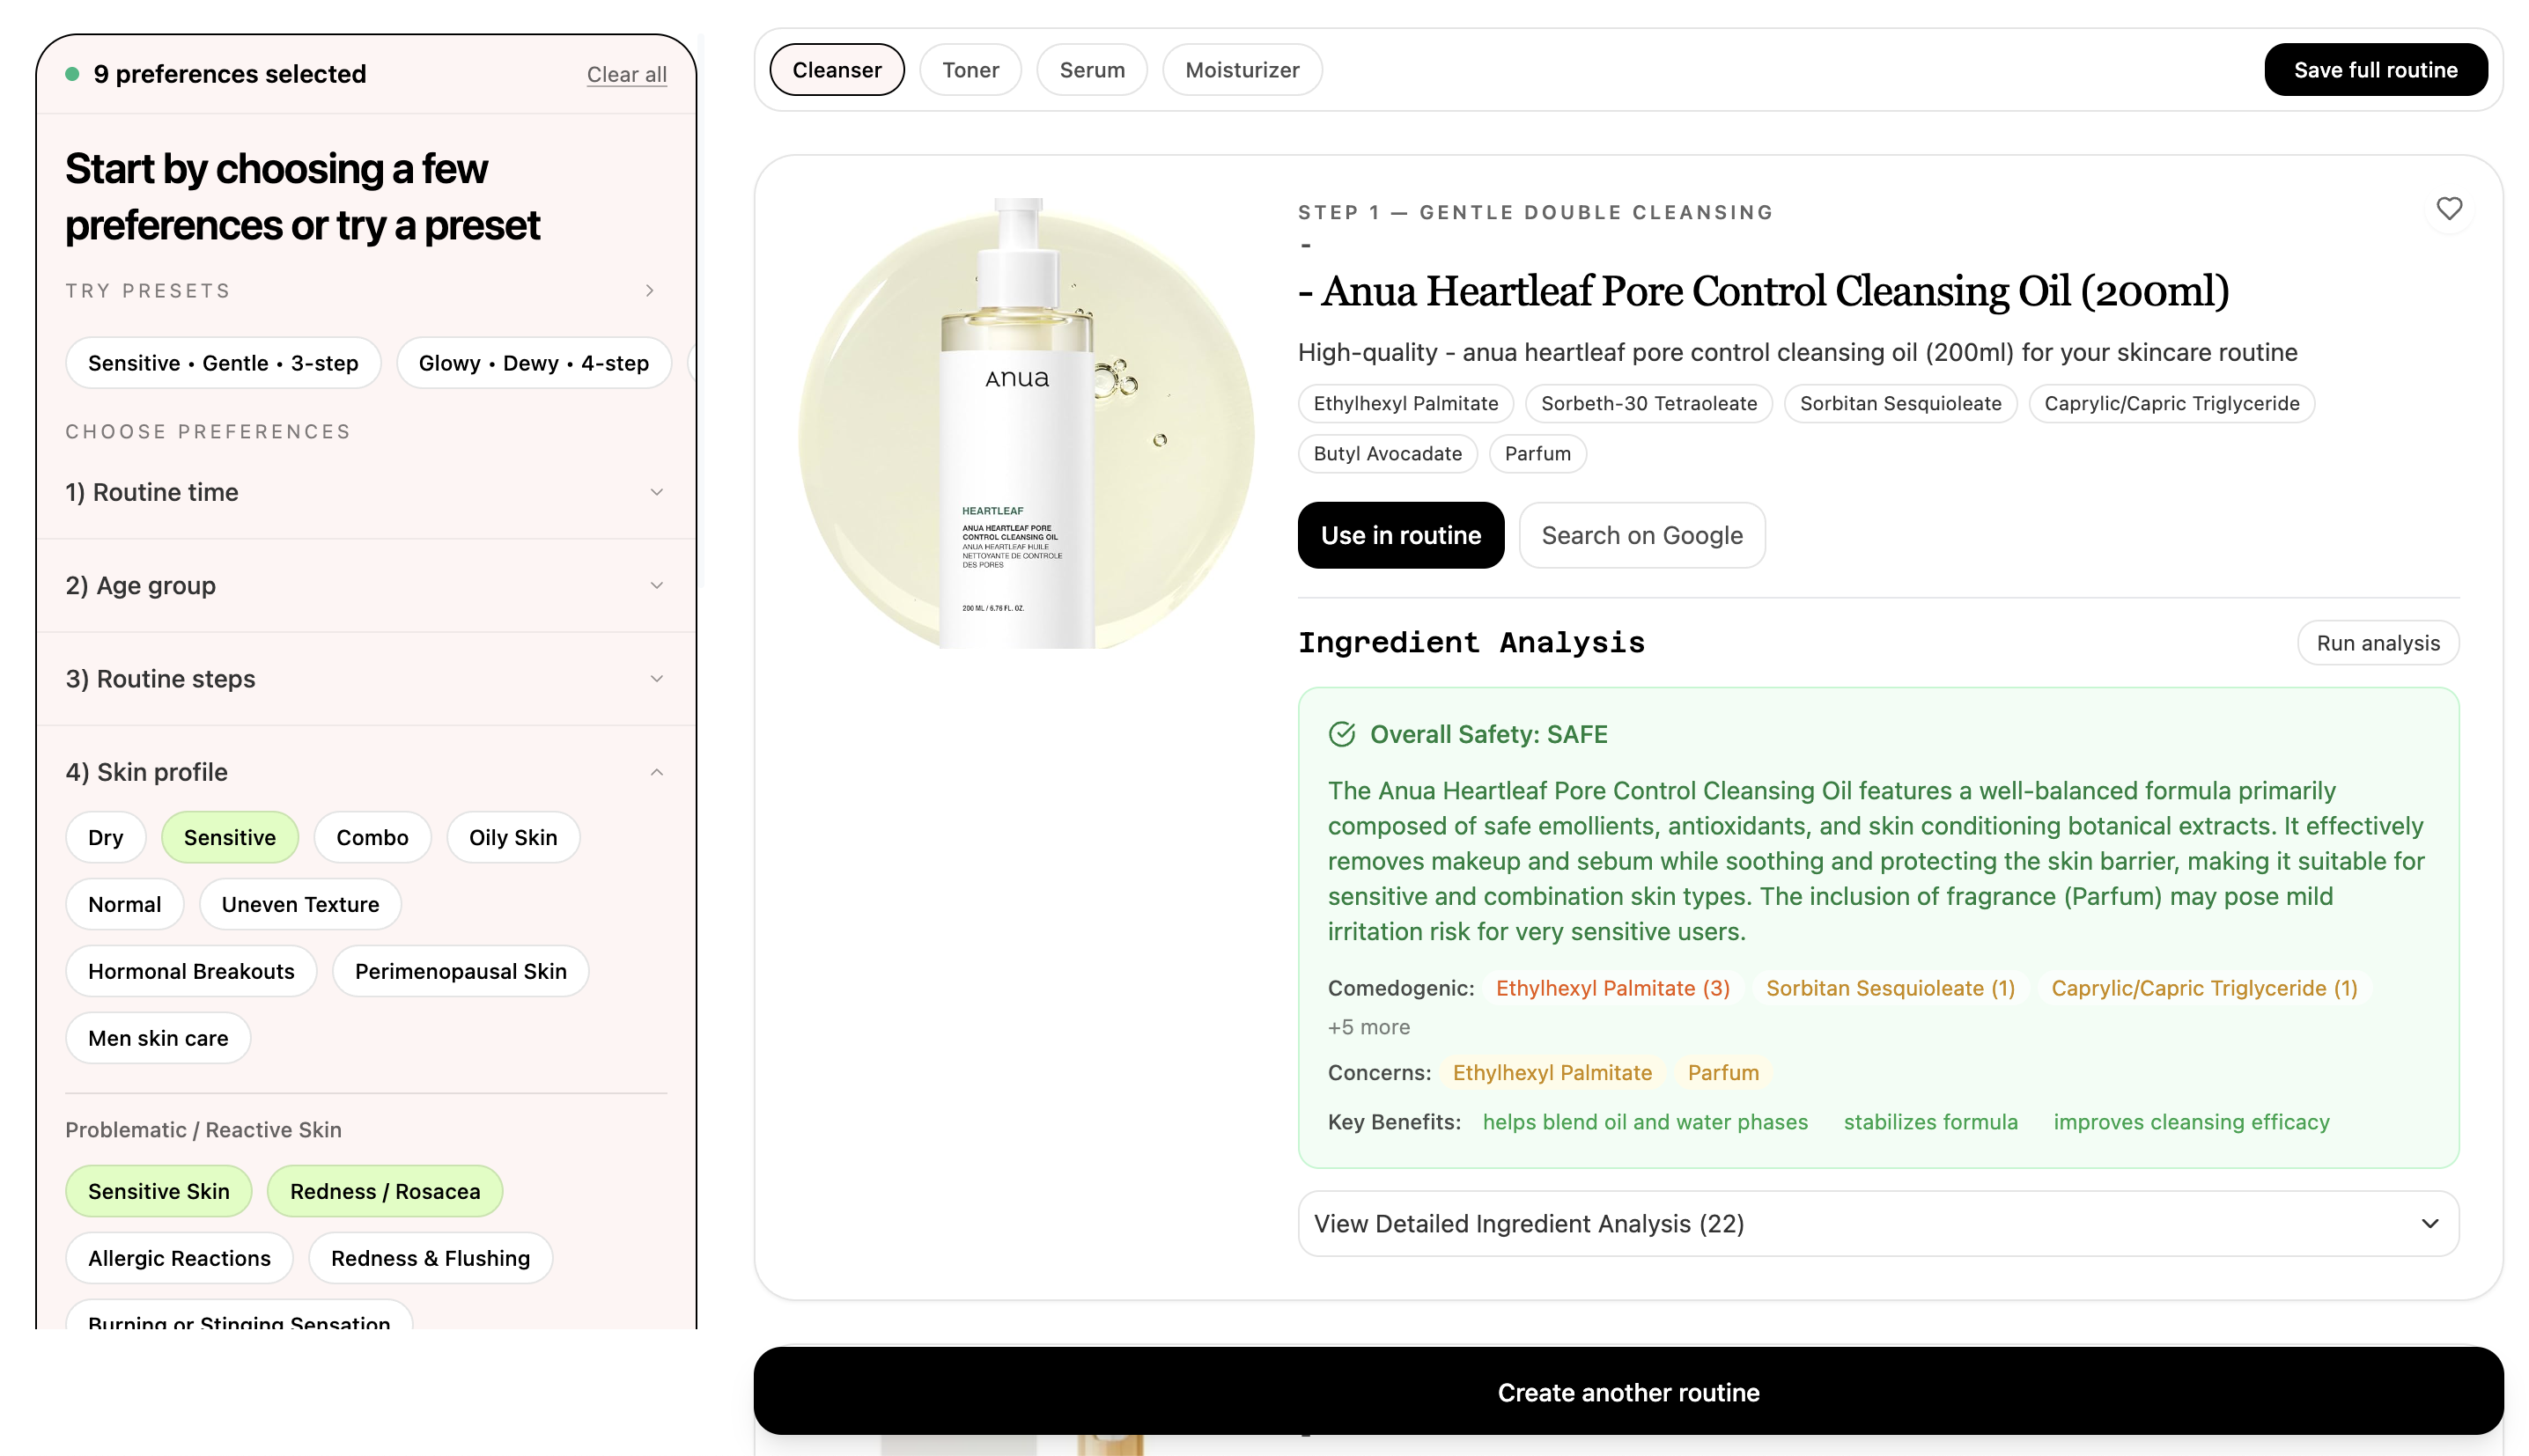Image resolution: width=2529 pixels, height=1456 pixels.
Task: Click "Clear all" to reset preferences
Action: 627,74
